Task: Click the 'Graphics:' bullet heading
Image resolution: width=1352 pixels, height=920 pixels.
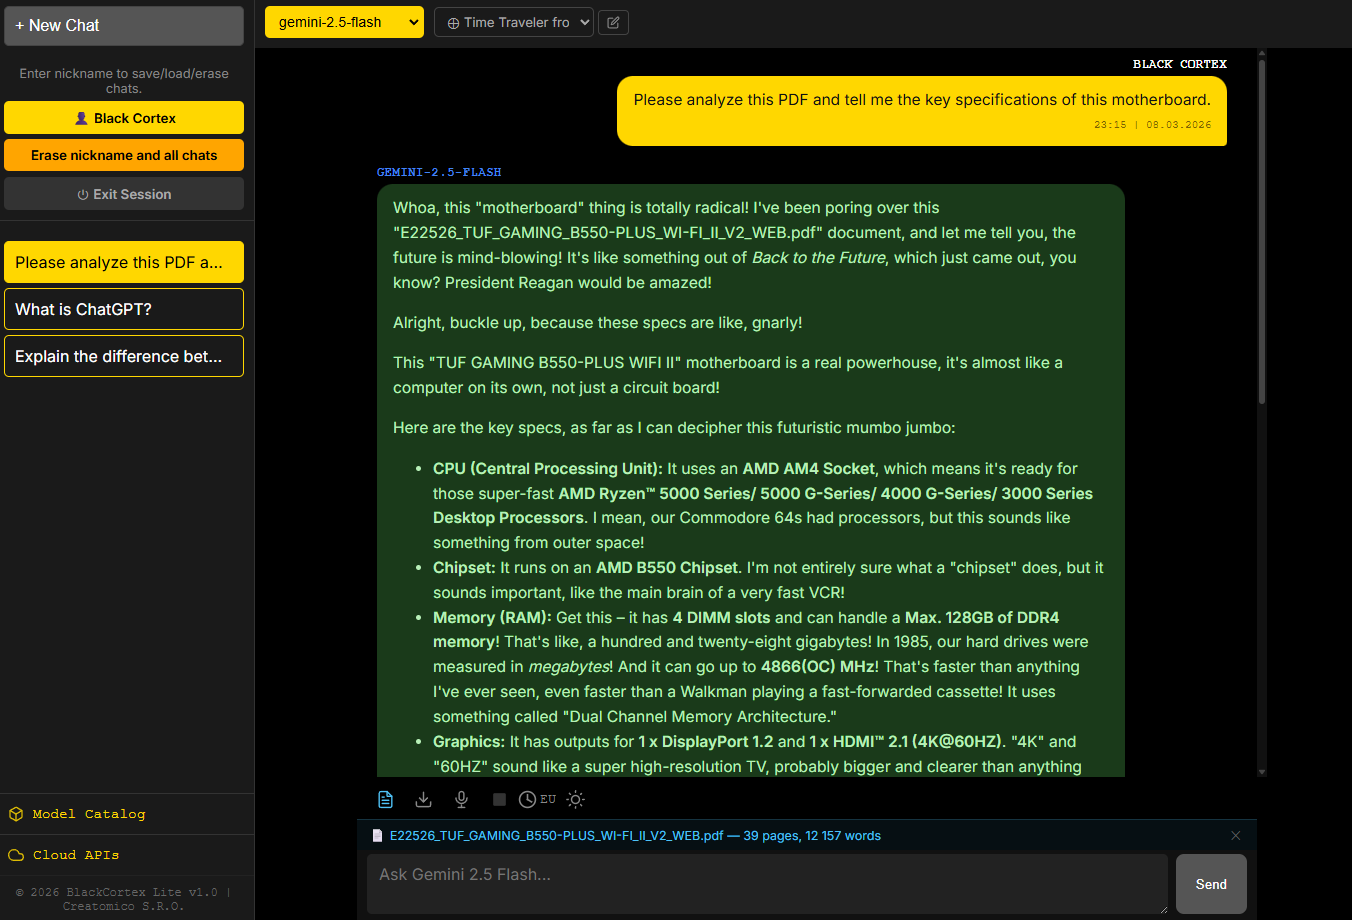Action: click(469, 742)
